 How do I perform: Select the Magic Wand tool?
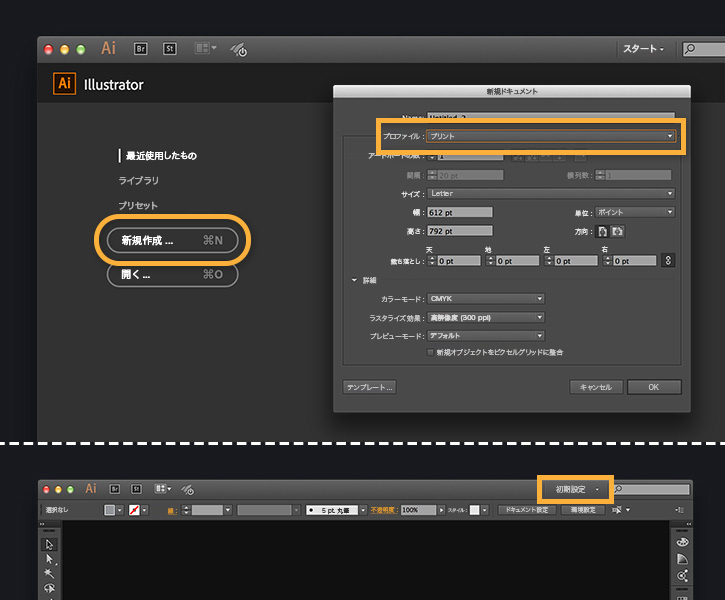coord(49,574)
